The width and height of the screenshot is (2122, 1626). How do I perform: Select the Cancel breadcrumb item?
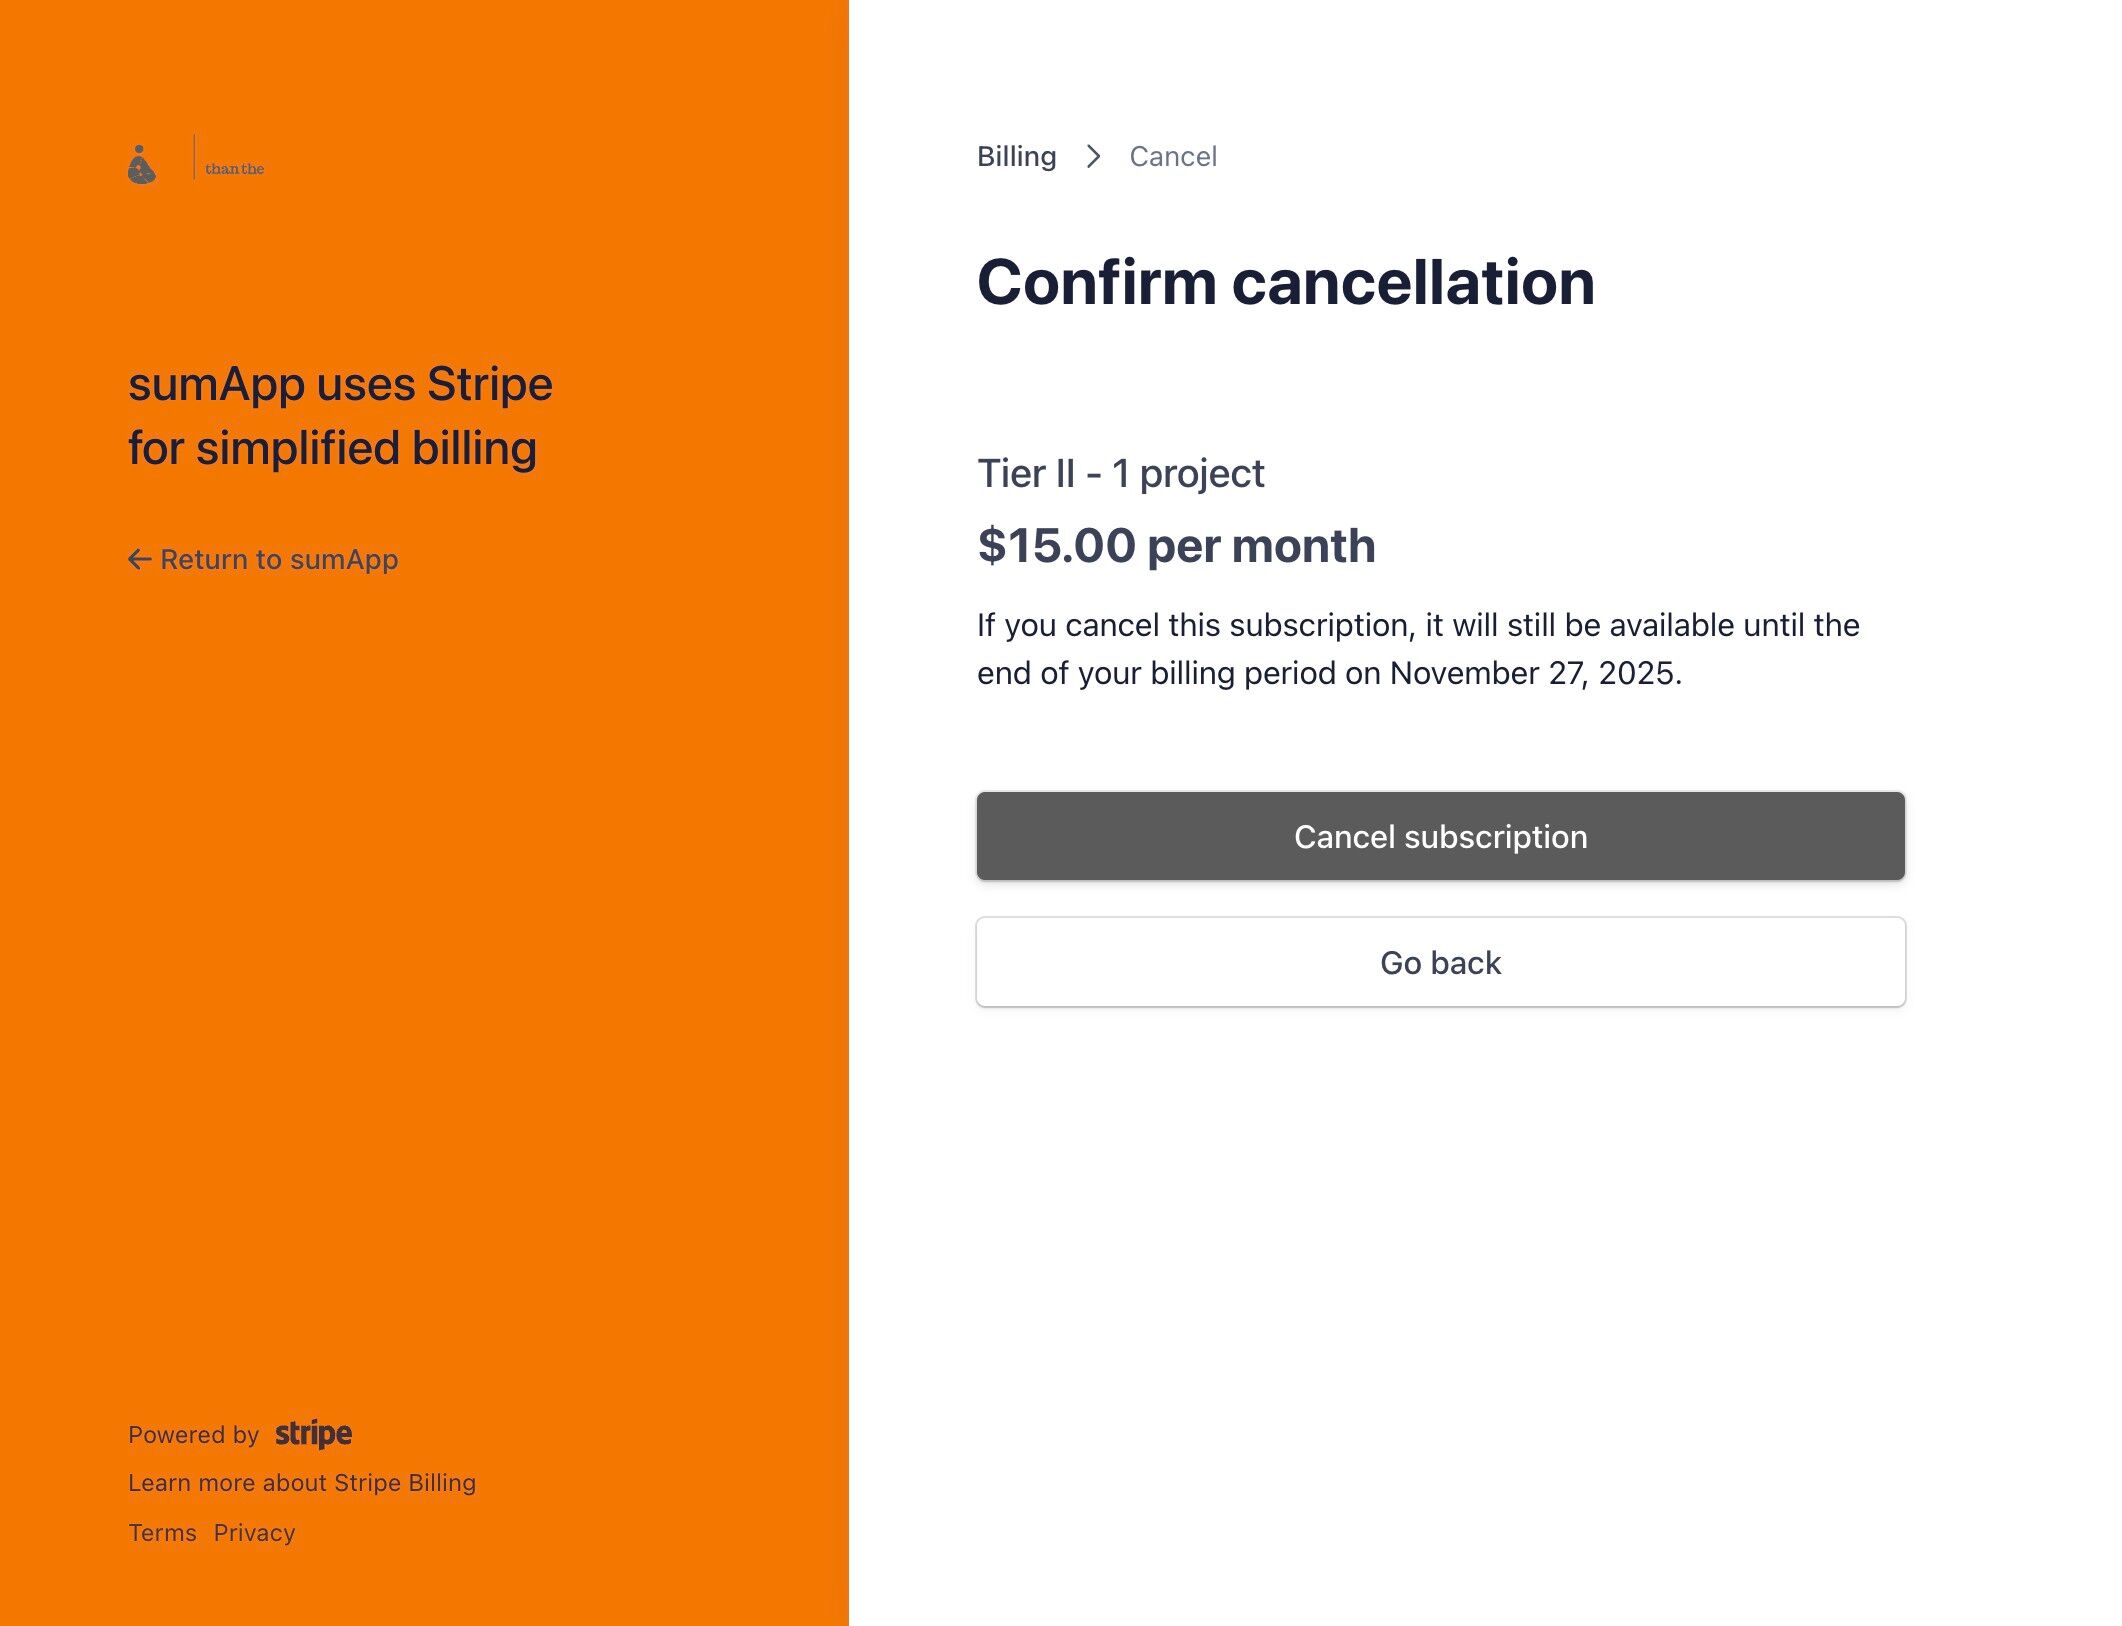(1173, 157)
